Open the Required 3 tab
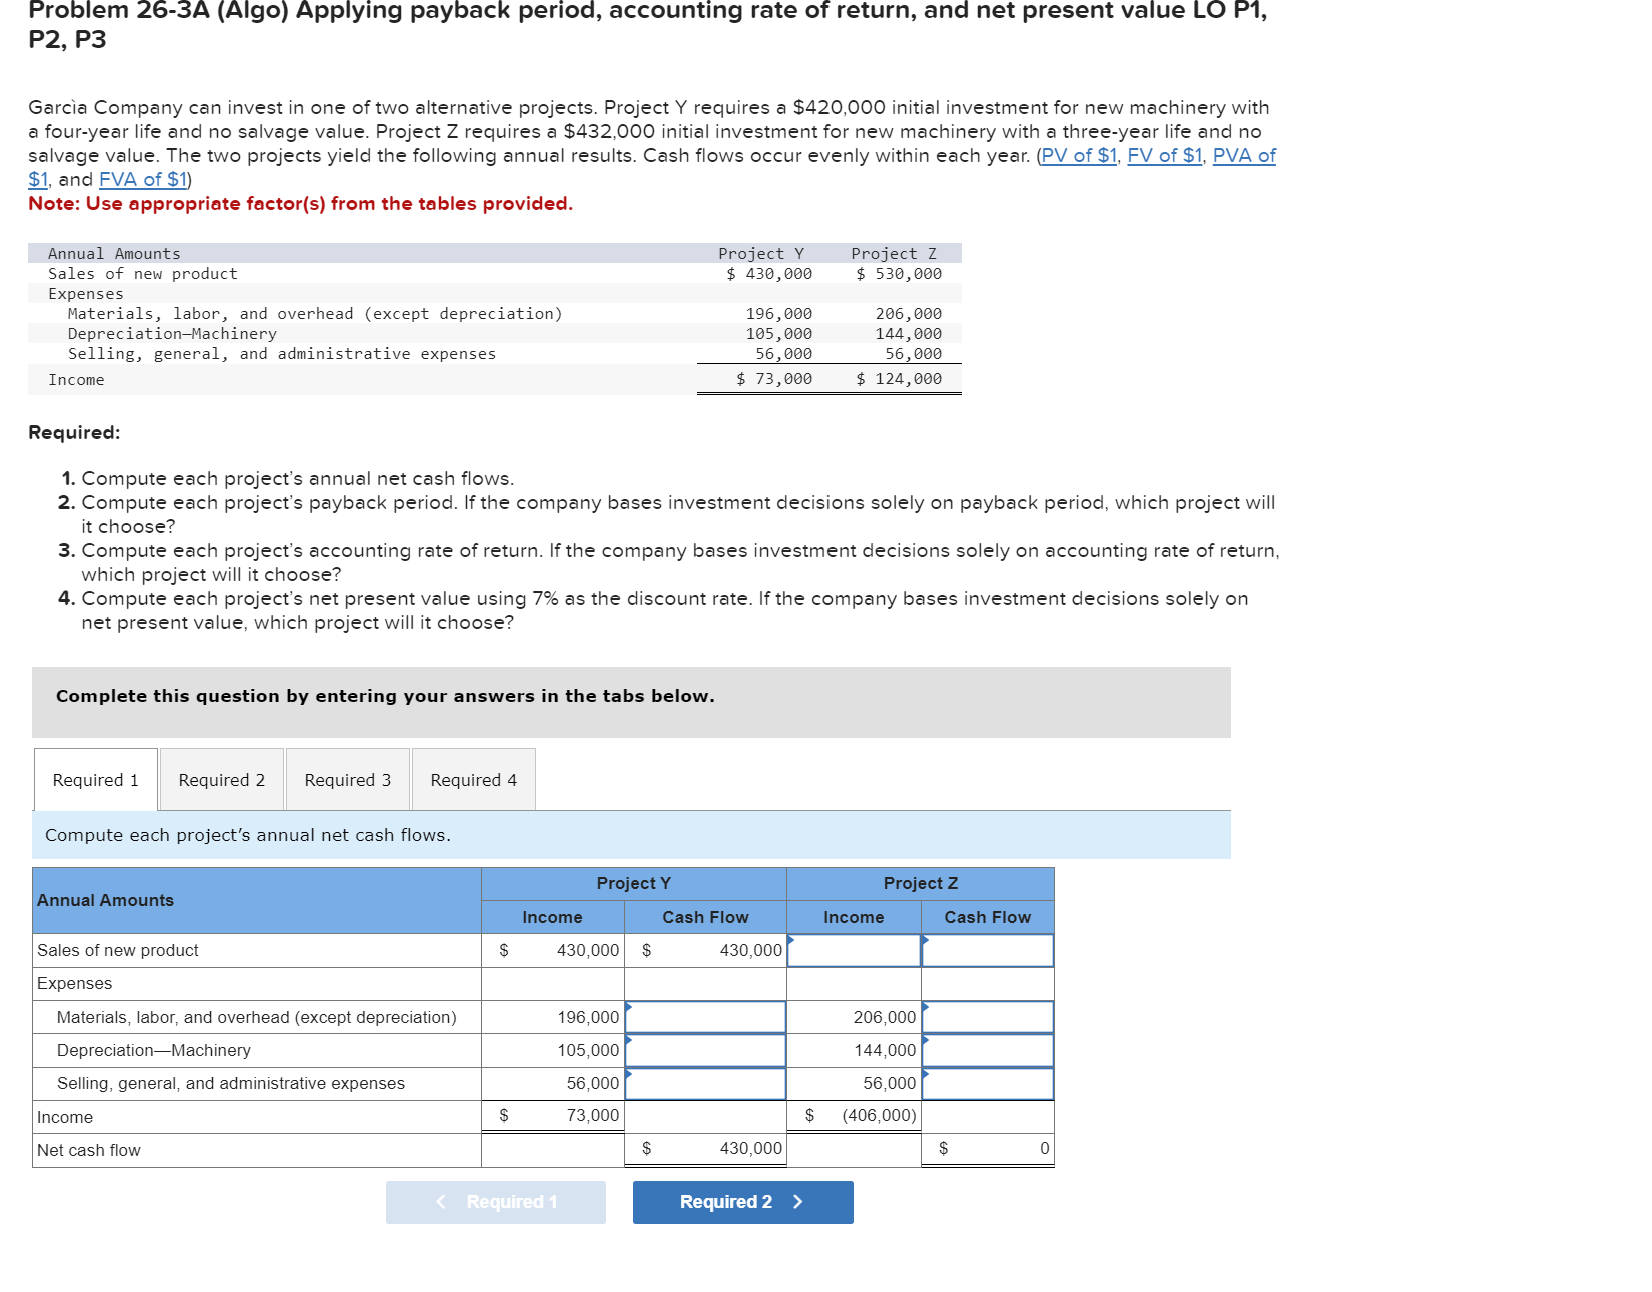This screenshot has height=1292, width=1652. [347, 779]
